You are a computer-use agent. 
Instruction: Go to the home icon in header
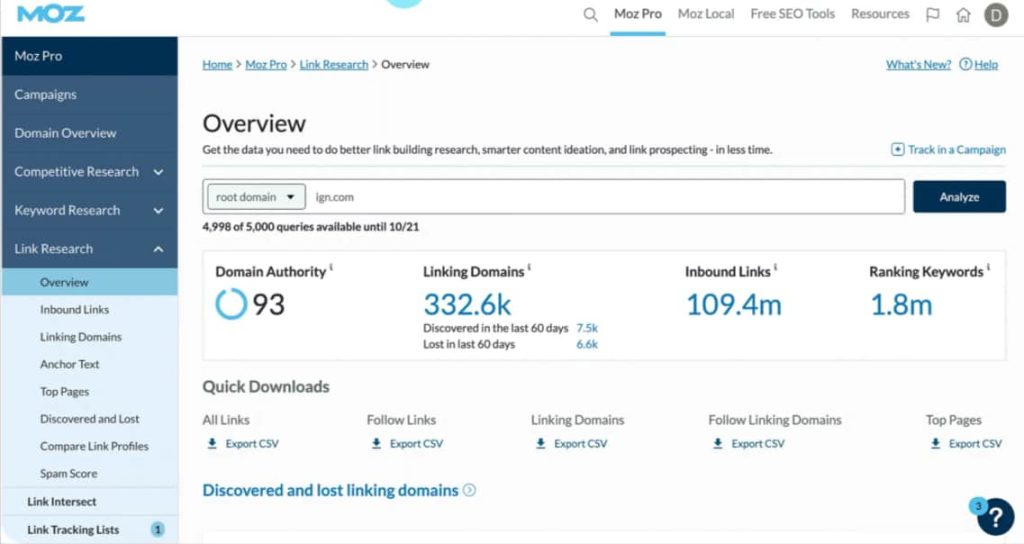[963, 14]
